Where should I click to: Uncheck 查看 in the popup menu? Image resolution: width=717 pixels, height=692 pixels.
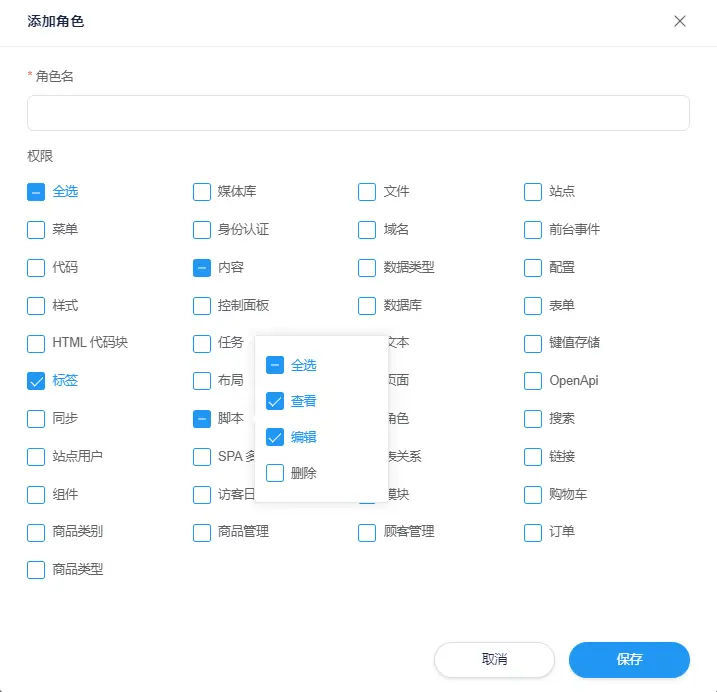[275, 402]
